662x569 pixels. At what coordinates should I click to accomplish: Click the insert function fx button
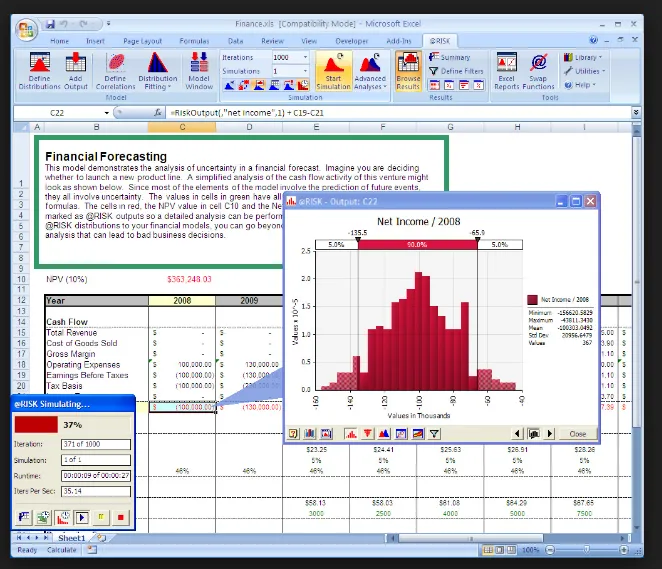[x=157, y=113]
